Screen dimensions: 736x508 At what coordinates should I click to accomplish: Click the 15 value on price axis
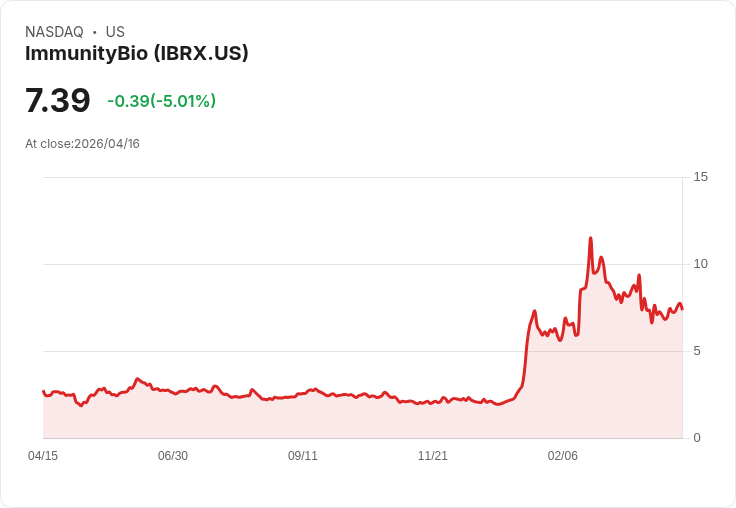pyautogui.click(x=700, y=177)
